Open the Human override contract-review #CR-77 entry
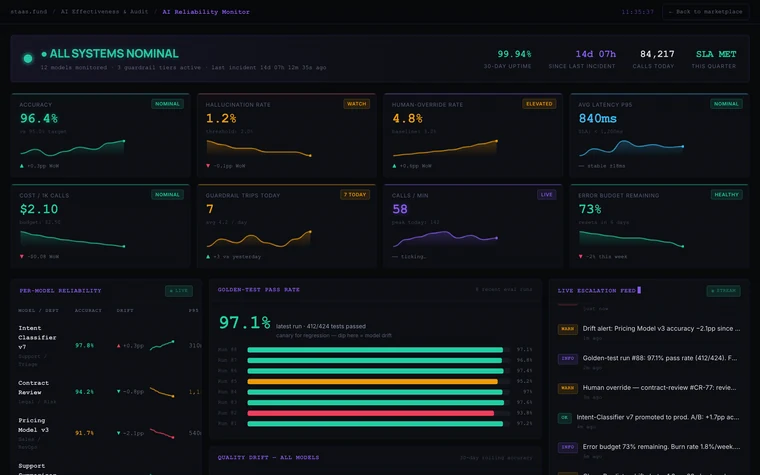Screen dimensions: 760x475 649,391
